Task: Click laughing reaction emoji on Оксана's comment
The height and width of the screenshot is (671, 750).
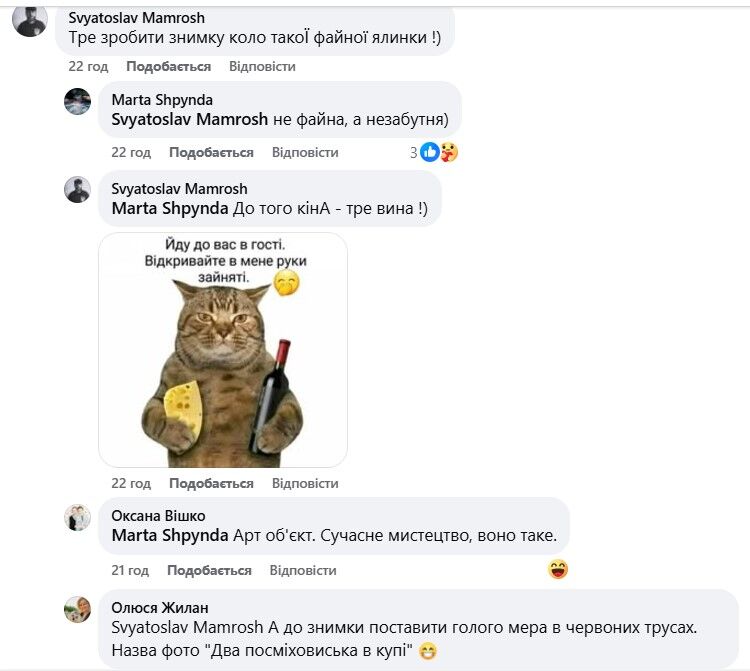Action: click(558, 570)
